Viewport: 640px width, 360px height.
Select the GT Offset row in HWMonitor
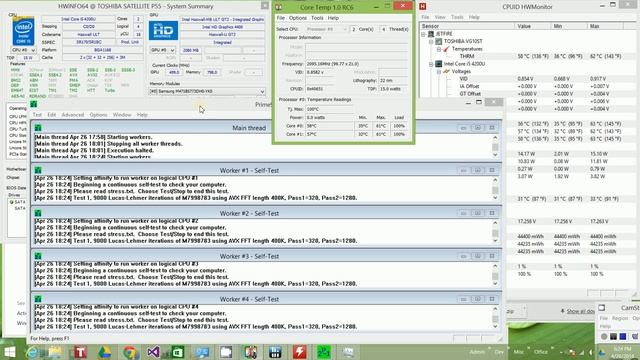tap(529, 94)
